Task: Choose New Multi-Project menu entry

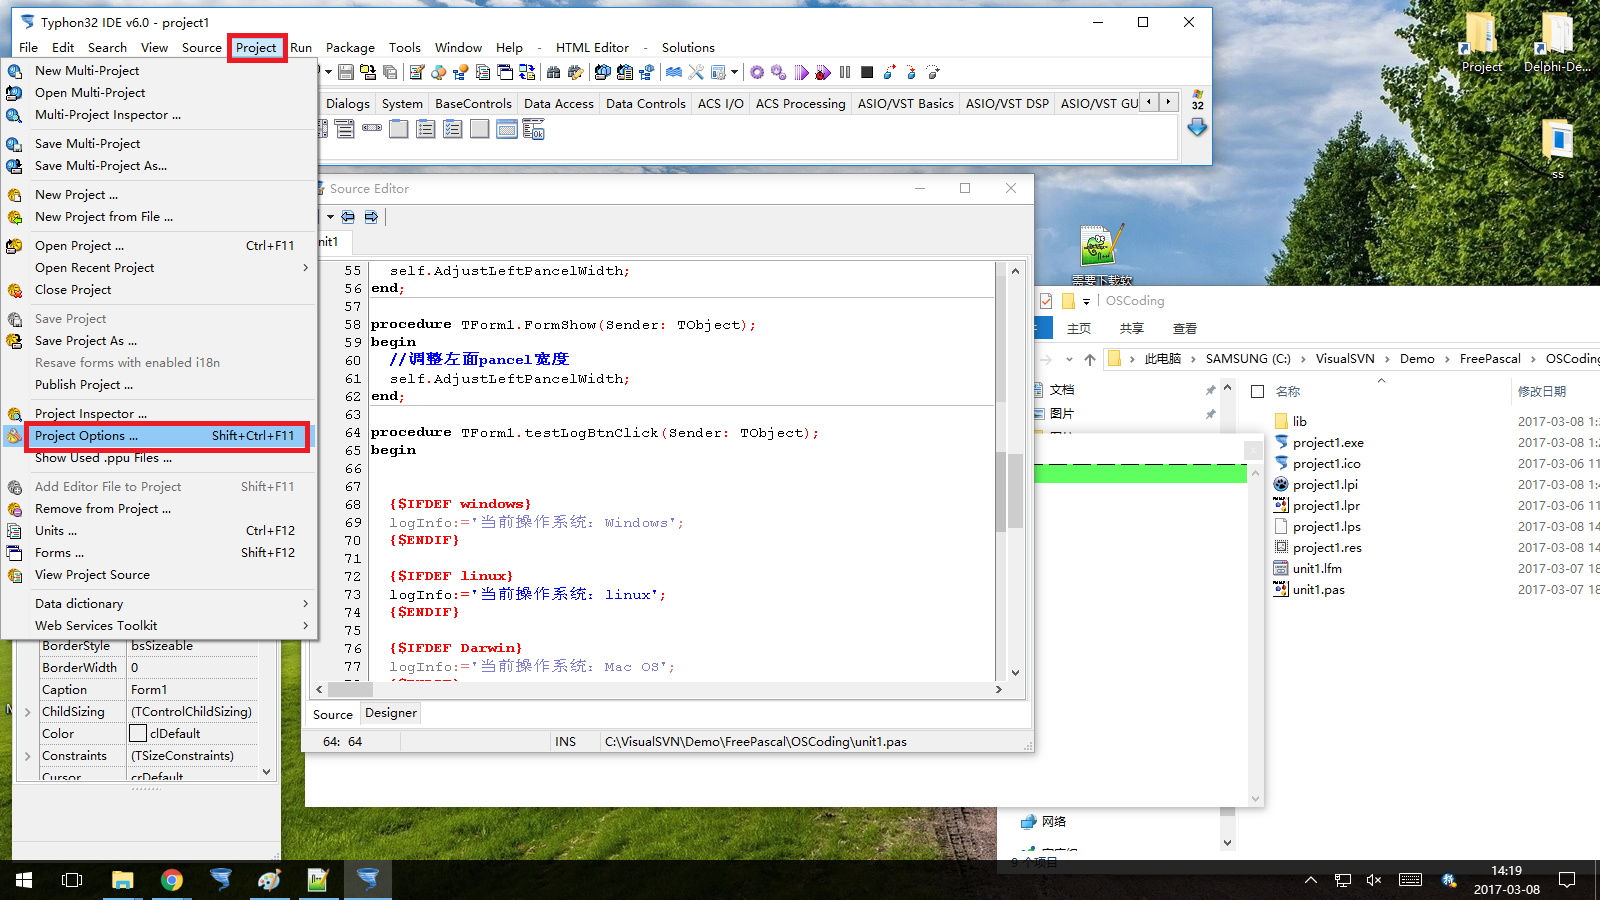Action: click(160, 70)
